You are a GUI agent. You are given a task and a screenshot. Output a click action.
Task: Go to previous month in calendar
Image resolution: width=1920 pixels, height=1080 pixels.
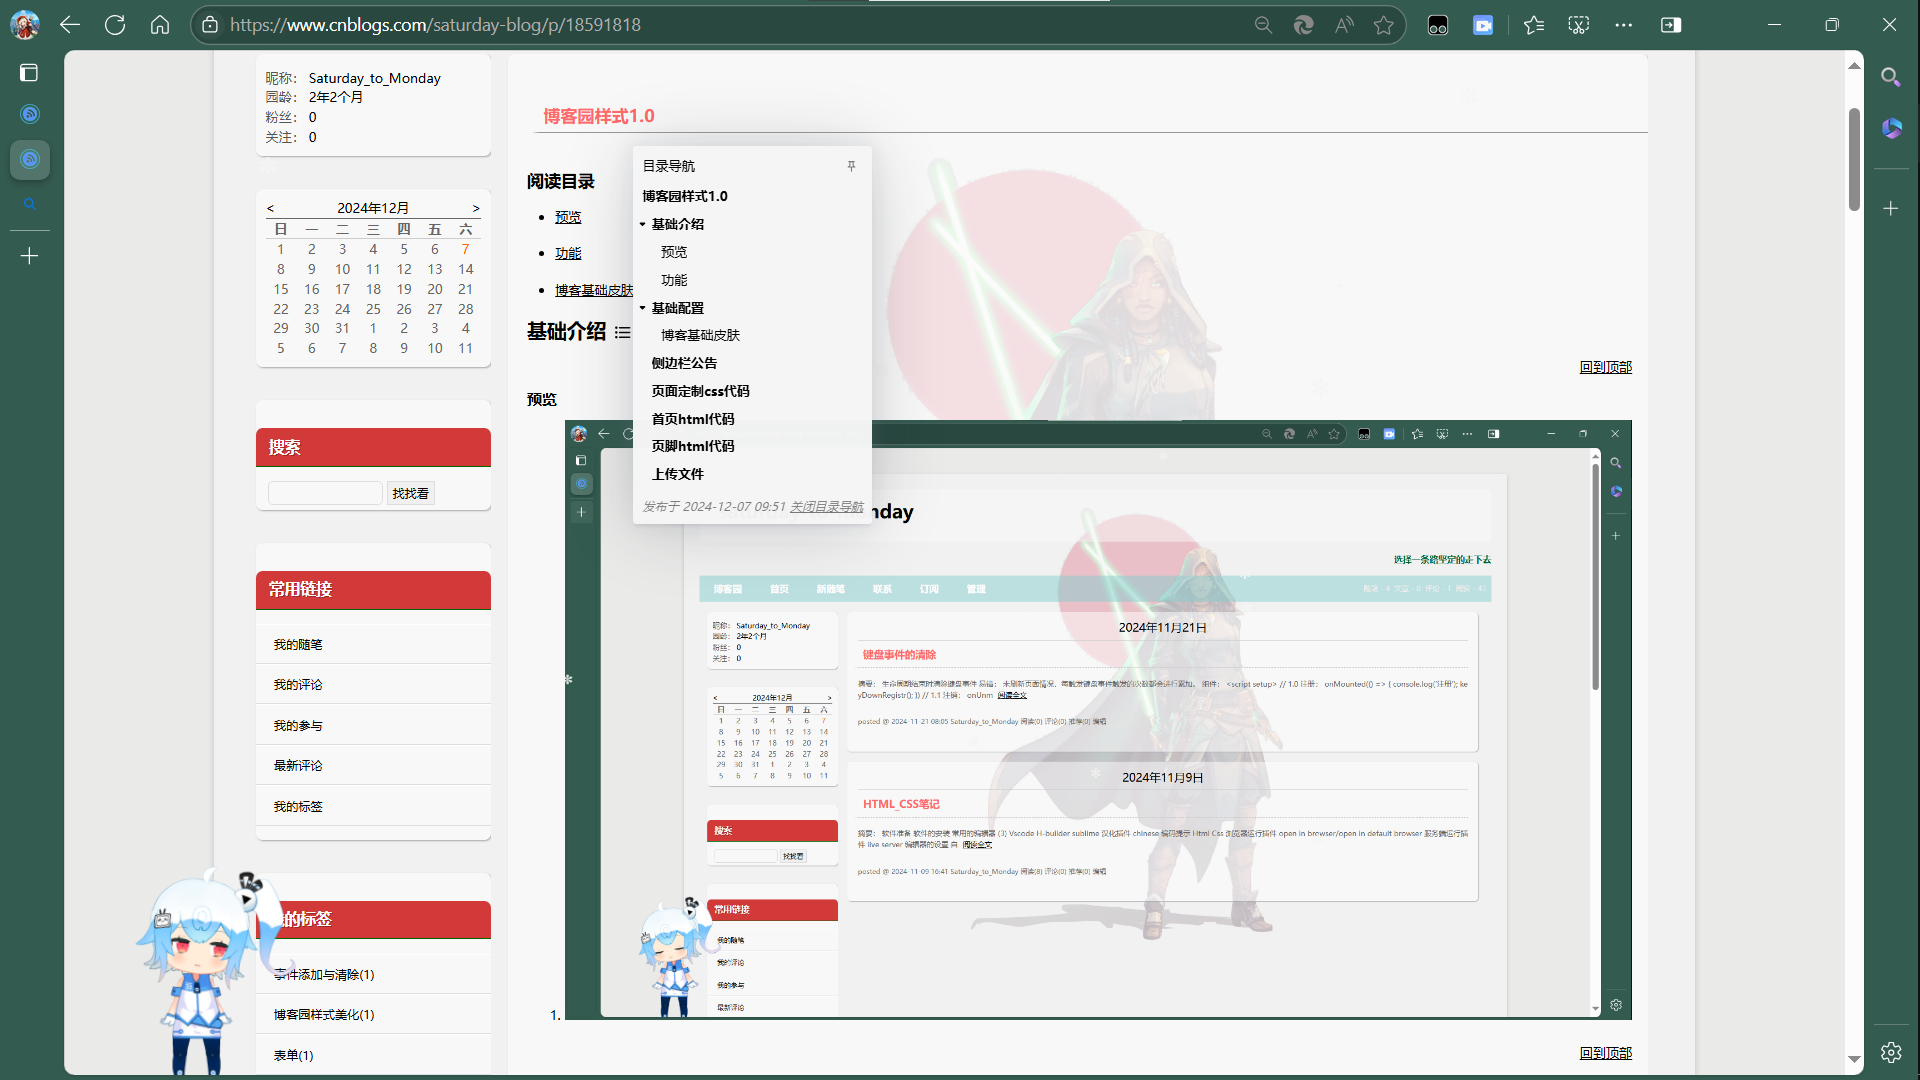270,208
